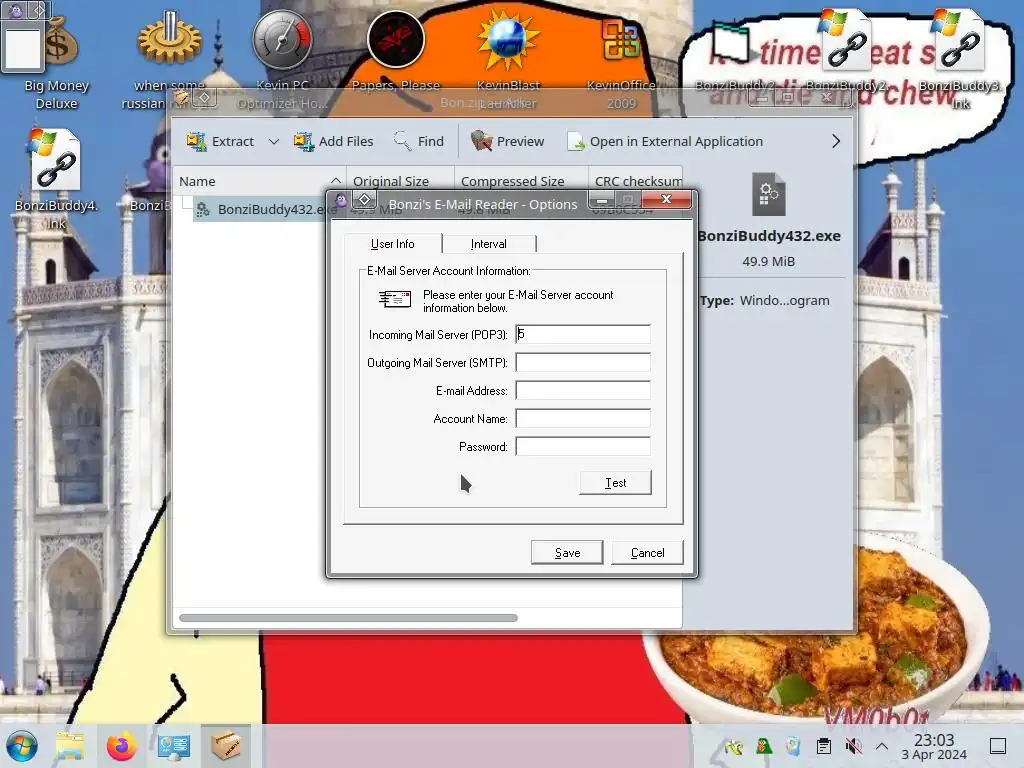Launch Firefox from the taskbar

pos(121,746)
